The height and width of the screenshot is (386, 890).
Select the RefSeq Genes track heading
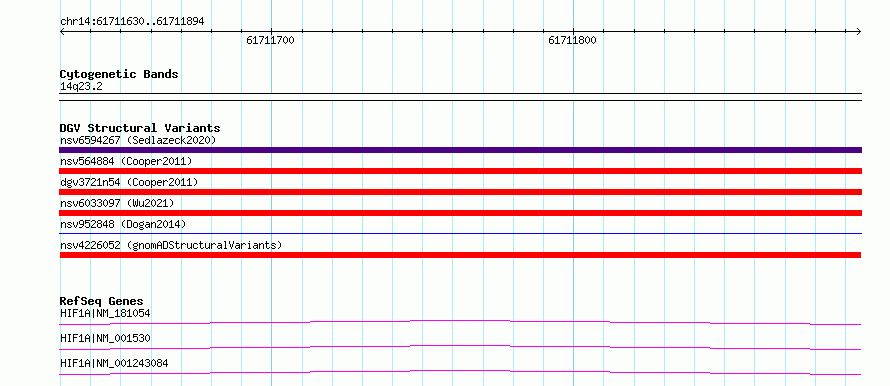click(102, 301)
